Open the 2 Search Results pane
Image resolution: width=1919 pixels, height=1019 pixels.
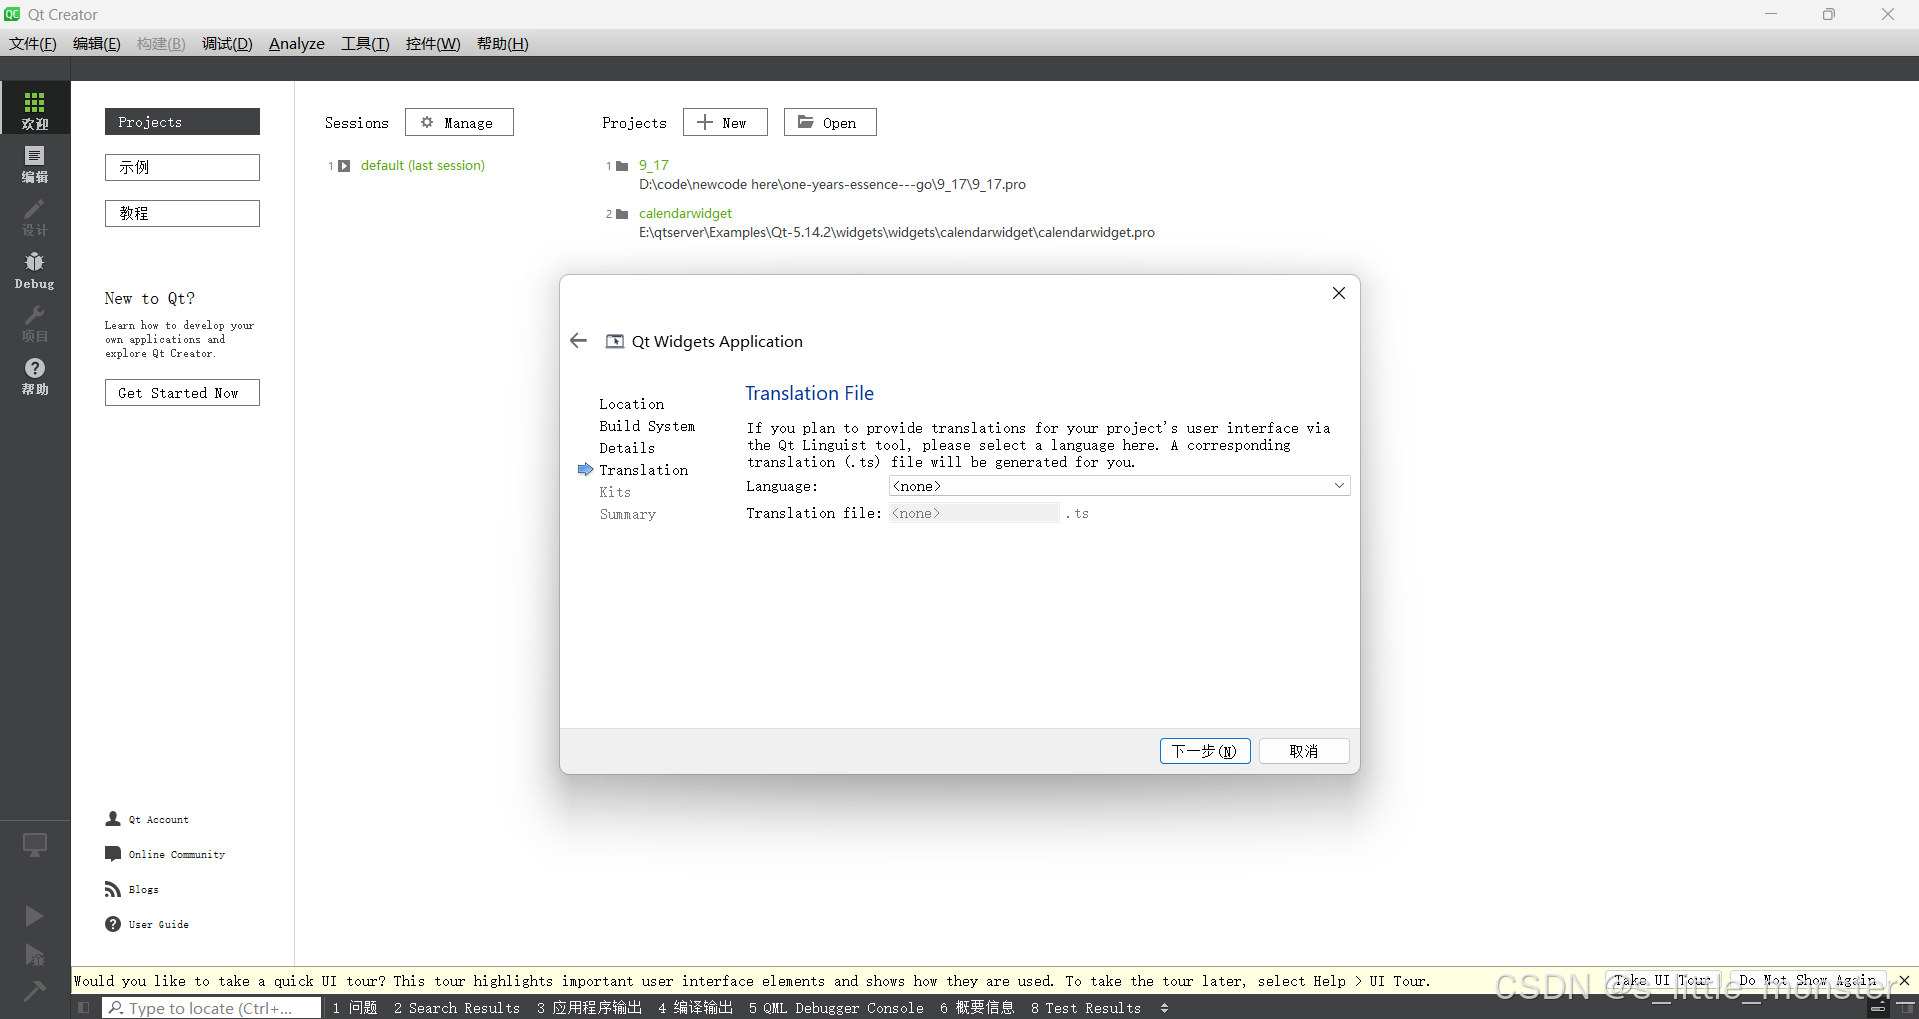[457, 1008]
